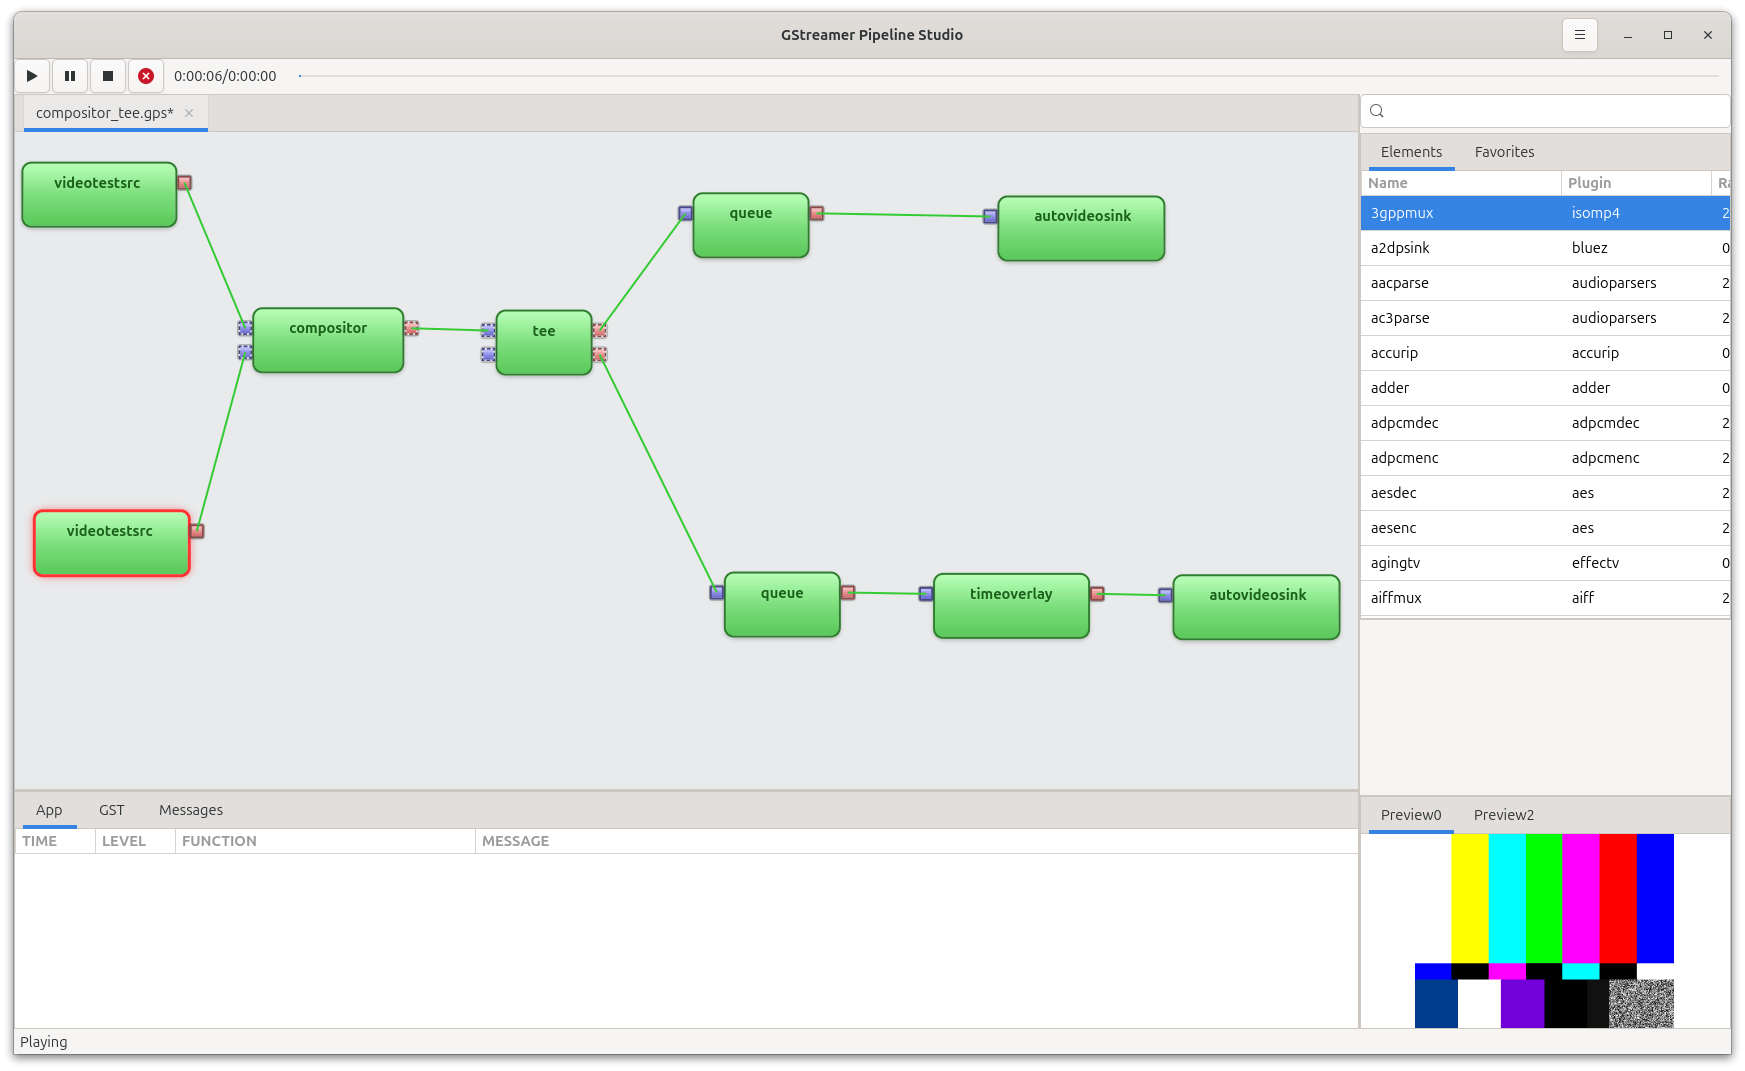Image resolution: width=1745 pixels, height=1071 pixels.
Task: Click the search magnifier icon
Action: point(1377,111)
